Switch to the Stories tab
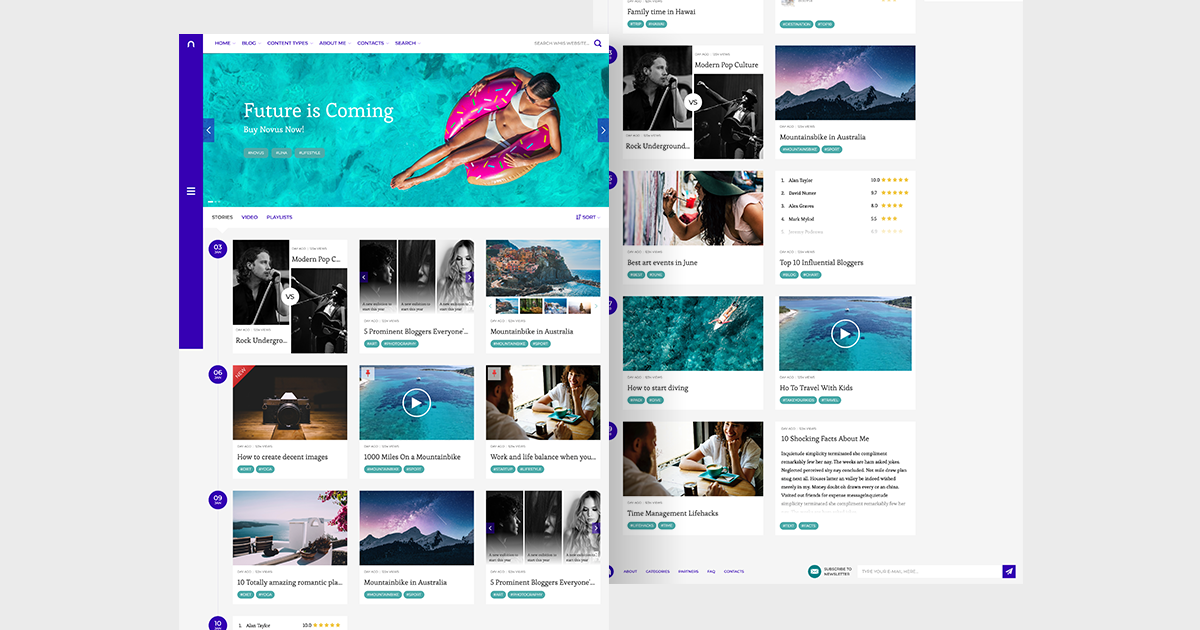This screenshot has width=1200, height=630. point(222,217)
